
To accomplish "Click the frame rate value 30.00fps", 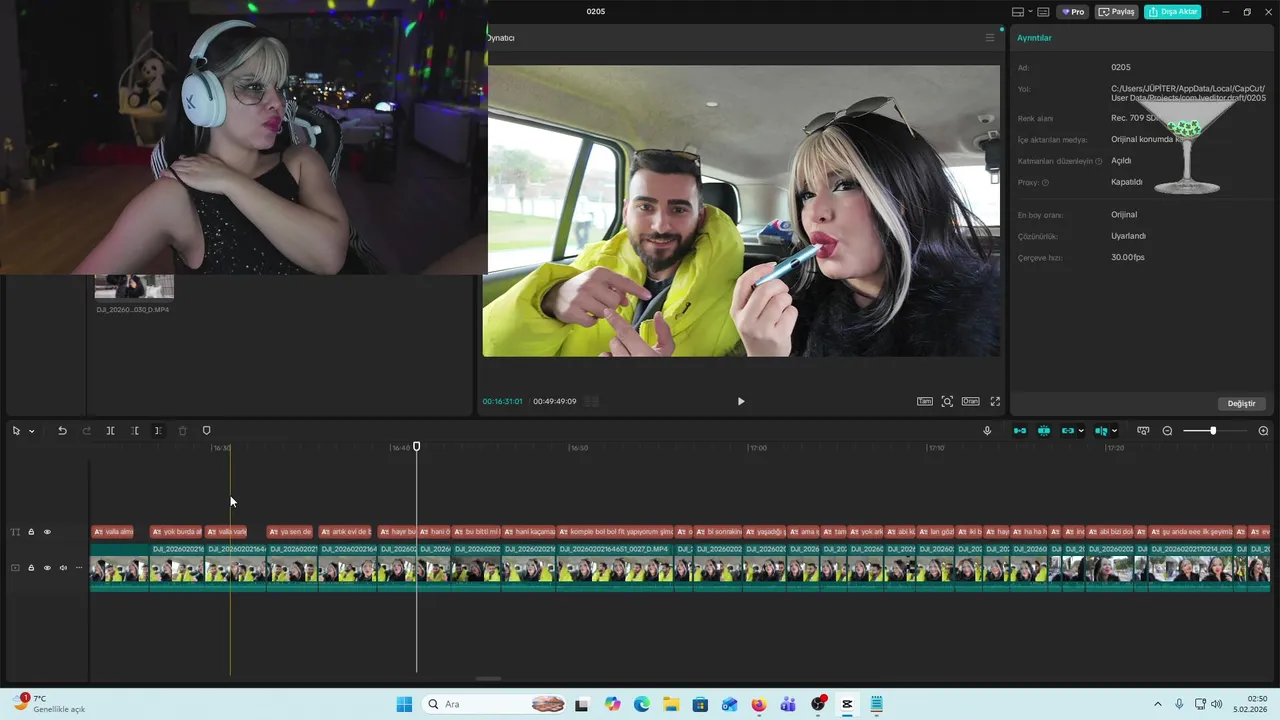I will coord(1128,257).
